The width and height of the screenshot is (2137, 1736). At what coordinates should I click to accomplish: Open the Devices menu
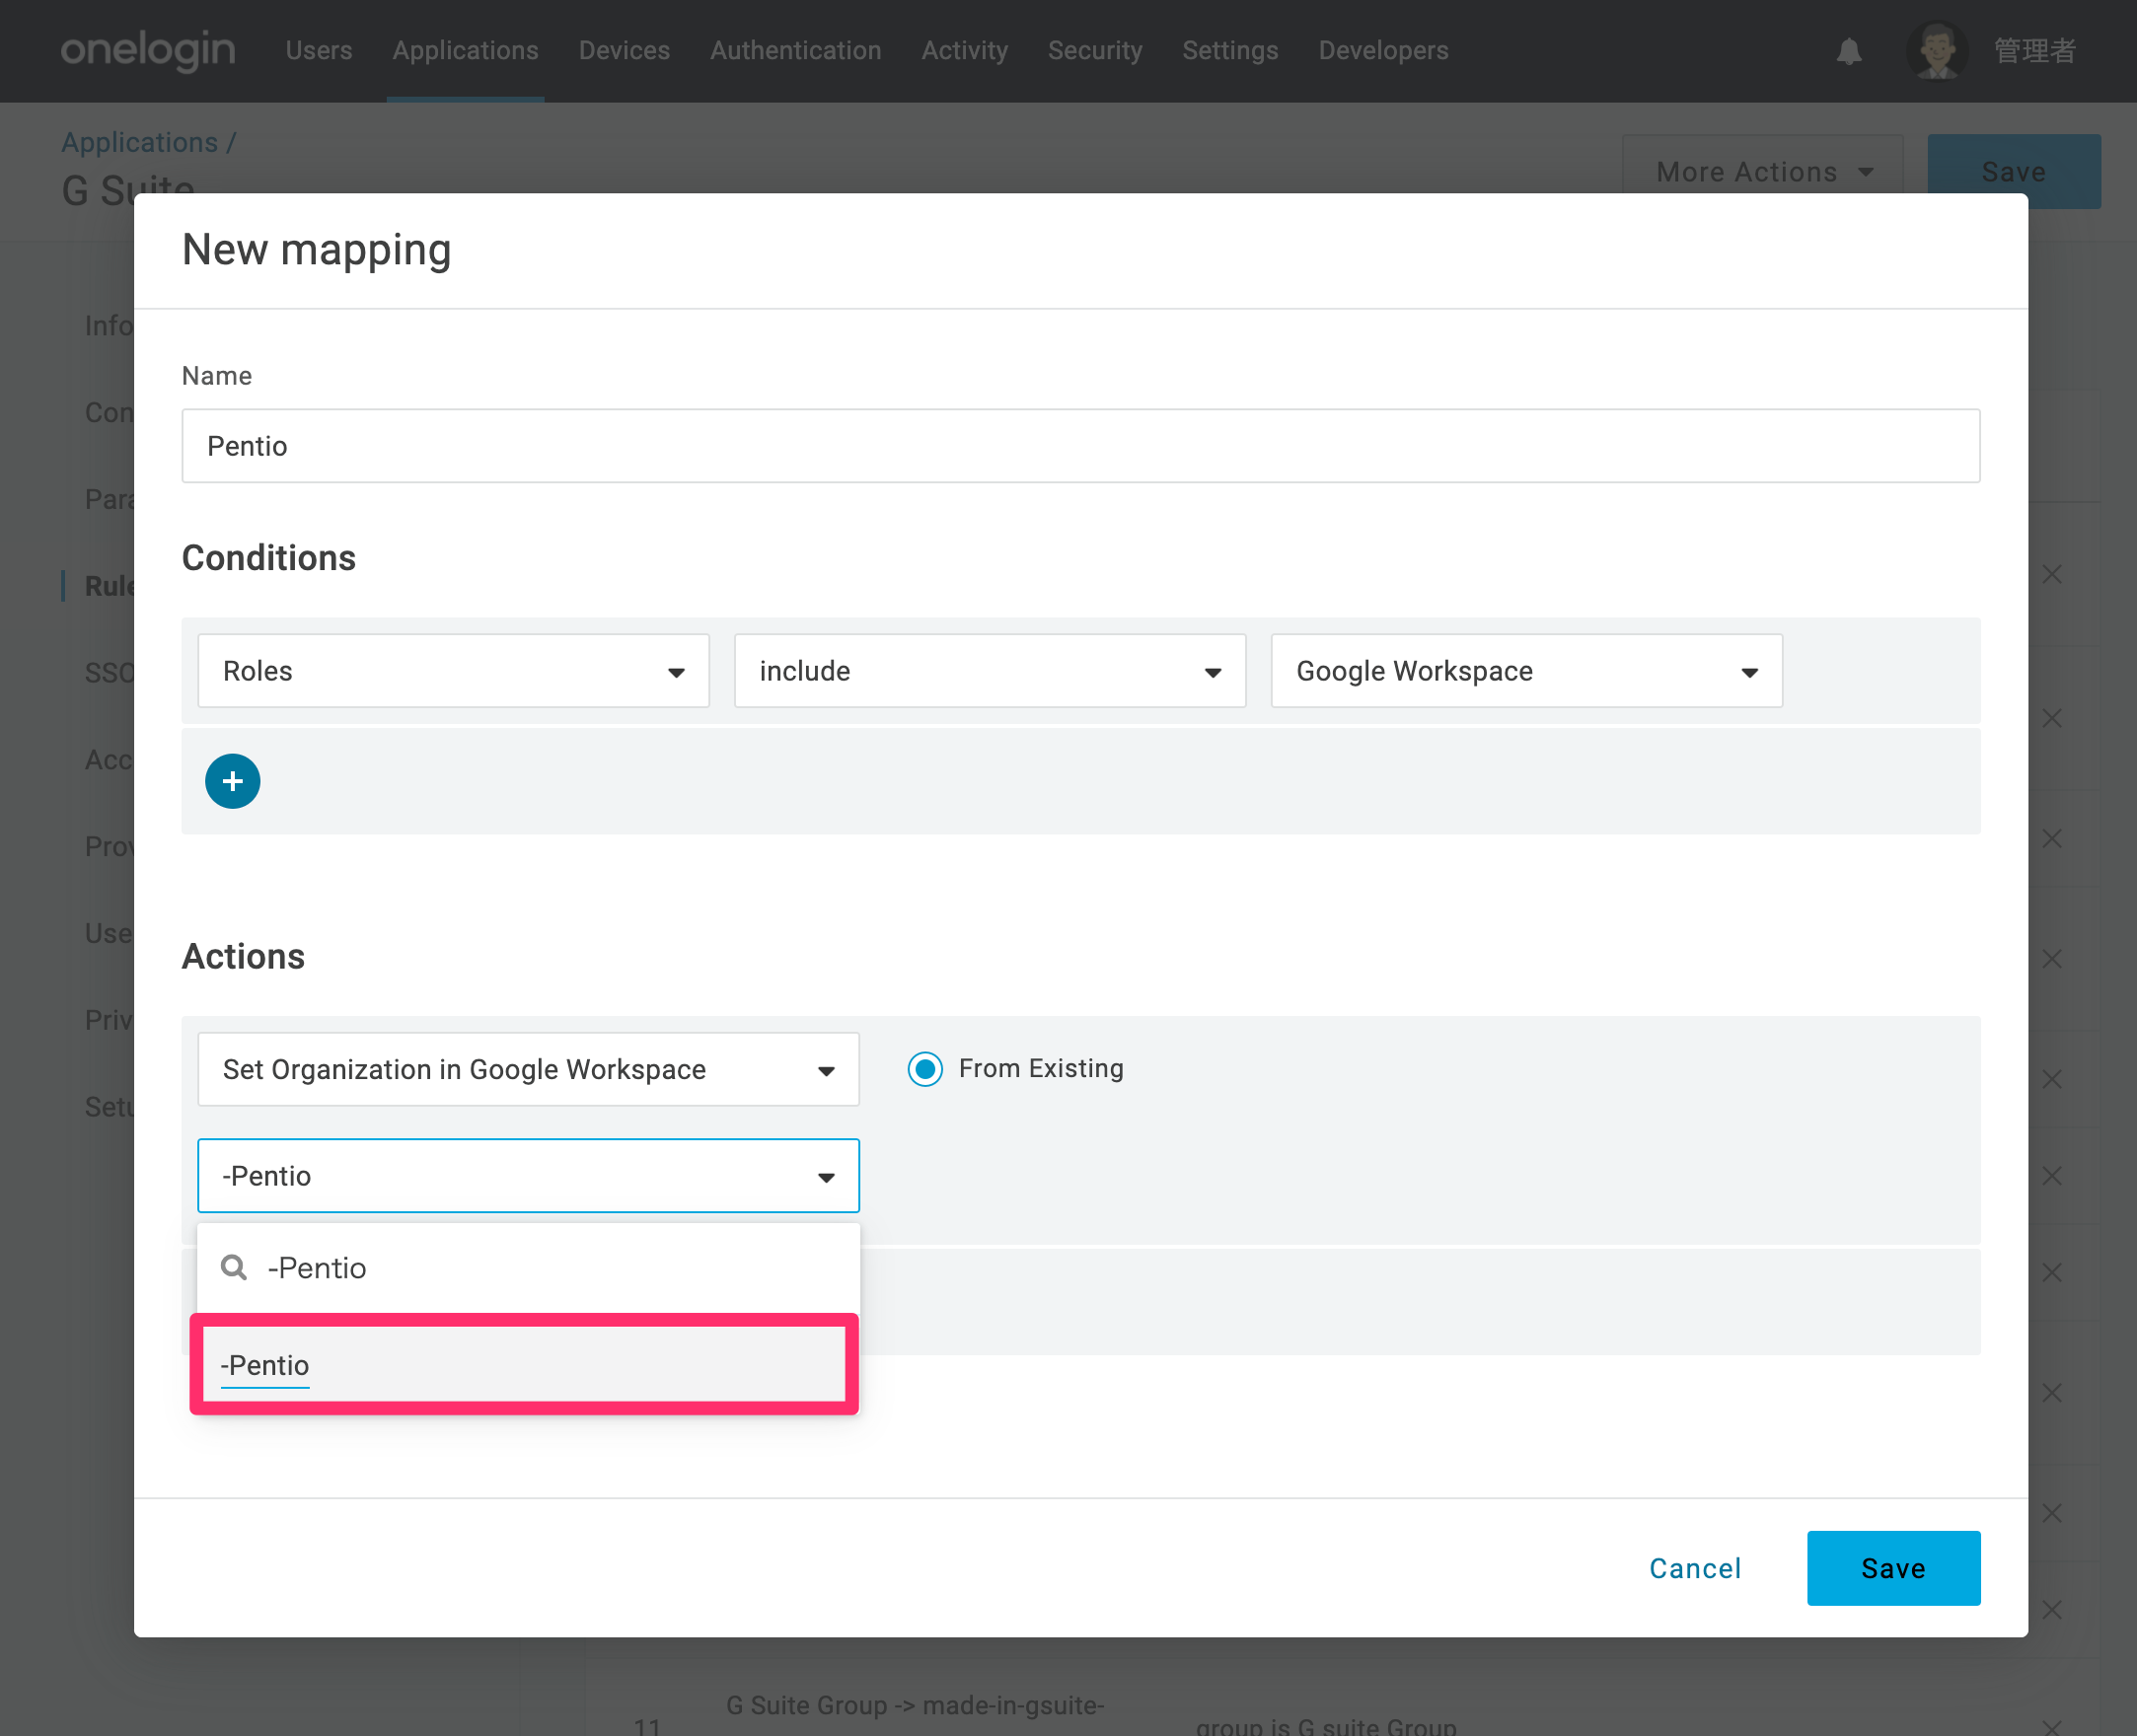pyautogui.click(x=624, y=50)
